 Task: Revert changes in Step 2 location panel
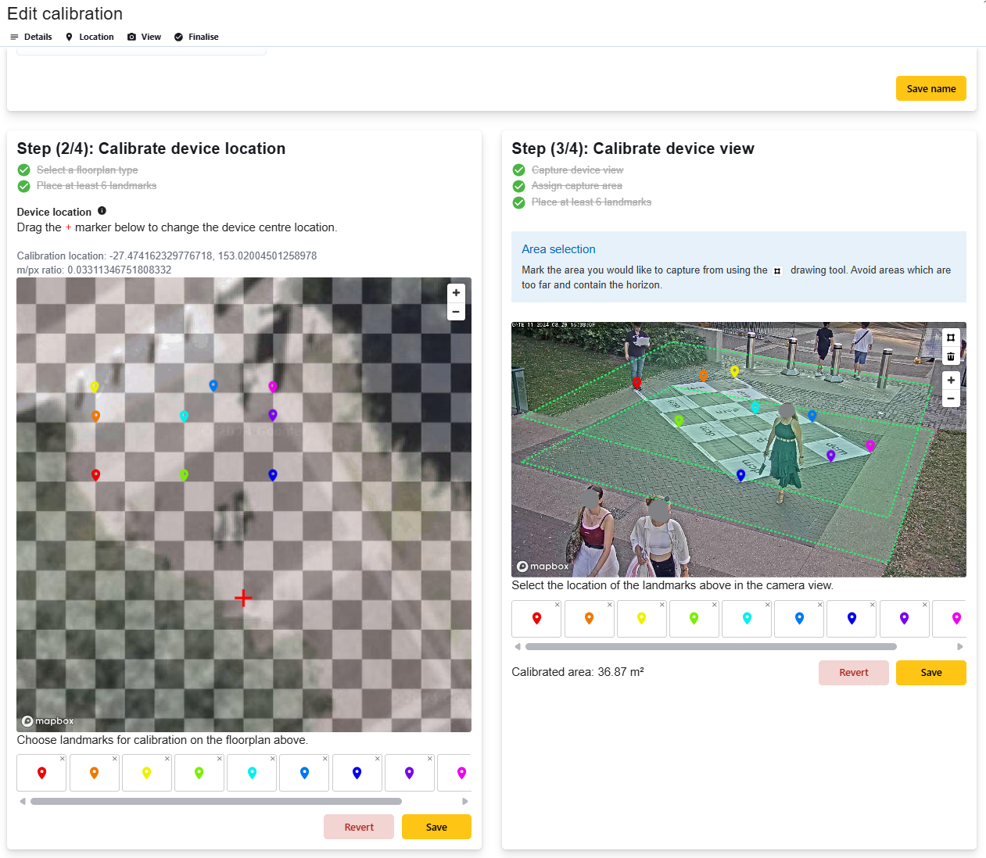(x=358, y=827)
